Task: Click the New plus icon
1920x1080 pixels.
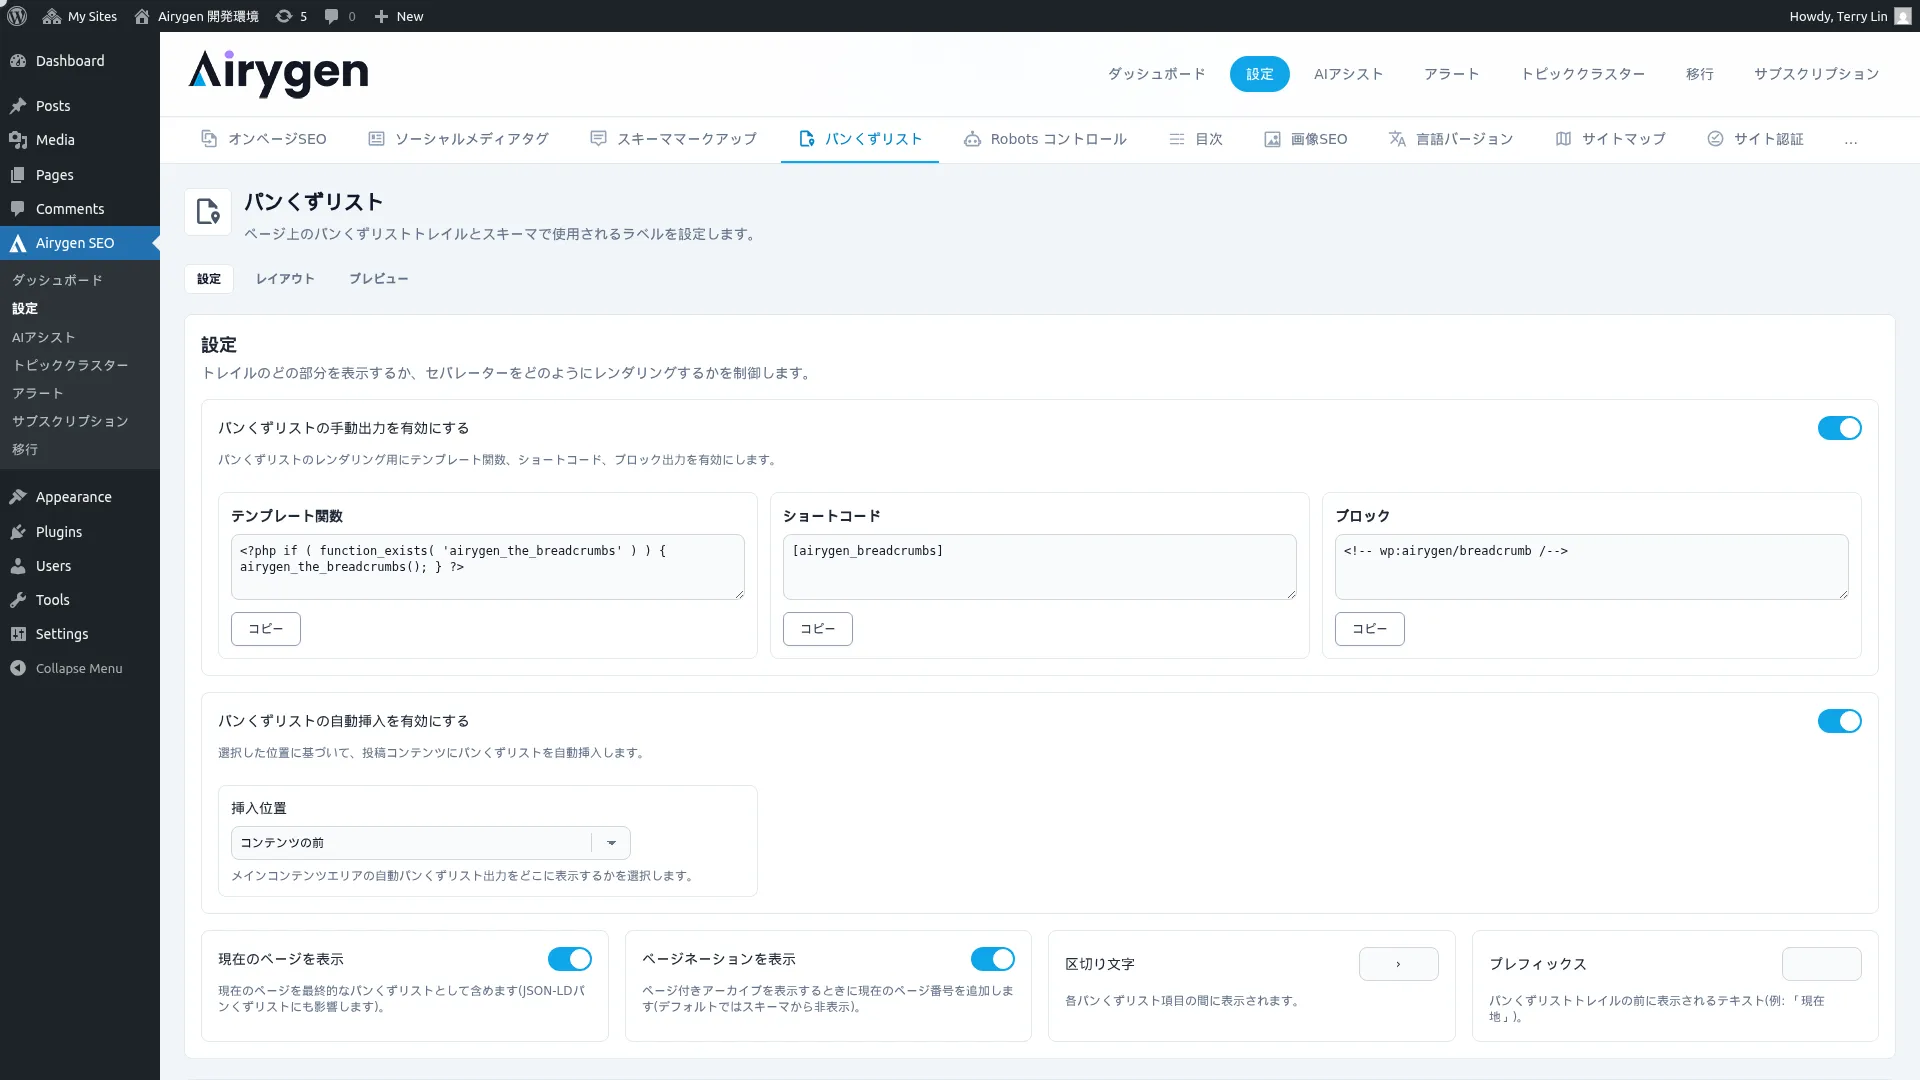Action: (381, 16)
